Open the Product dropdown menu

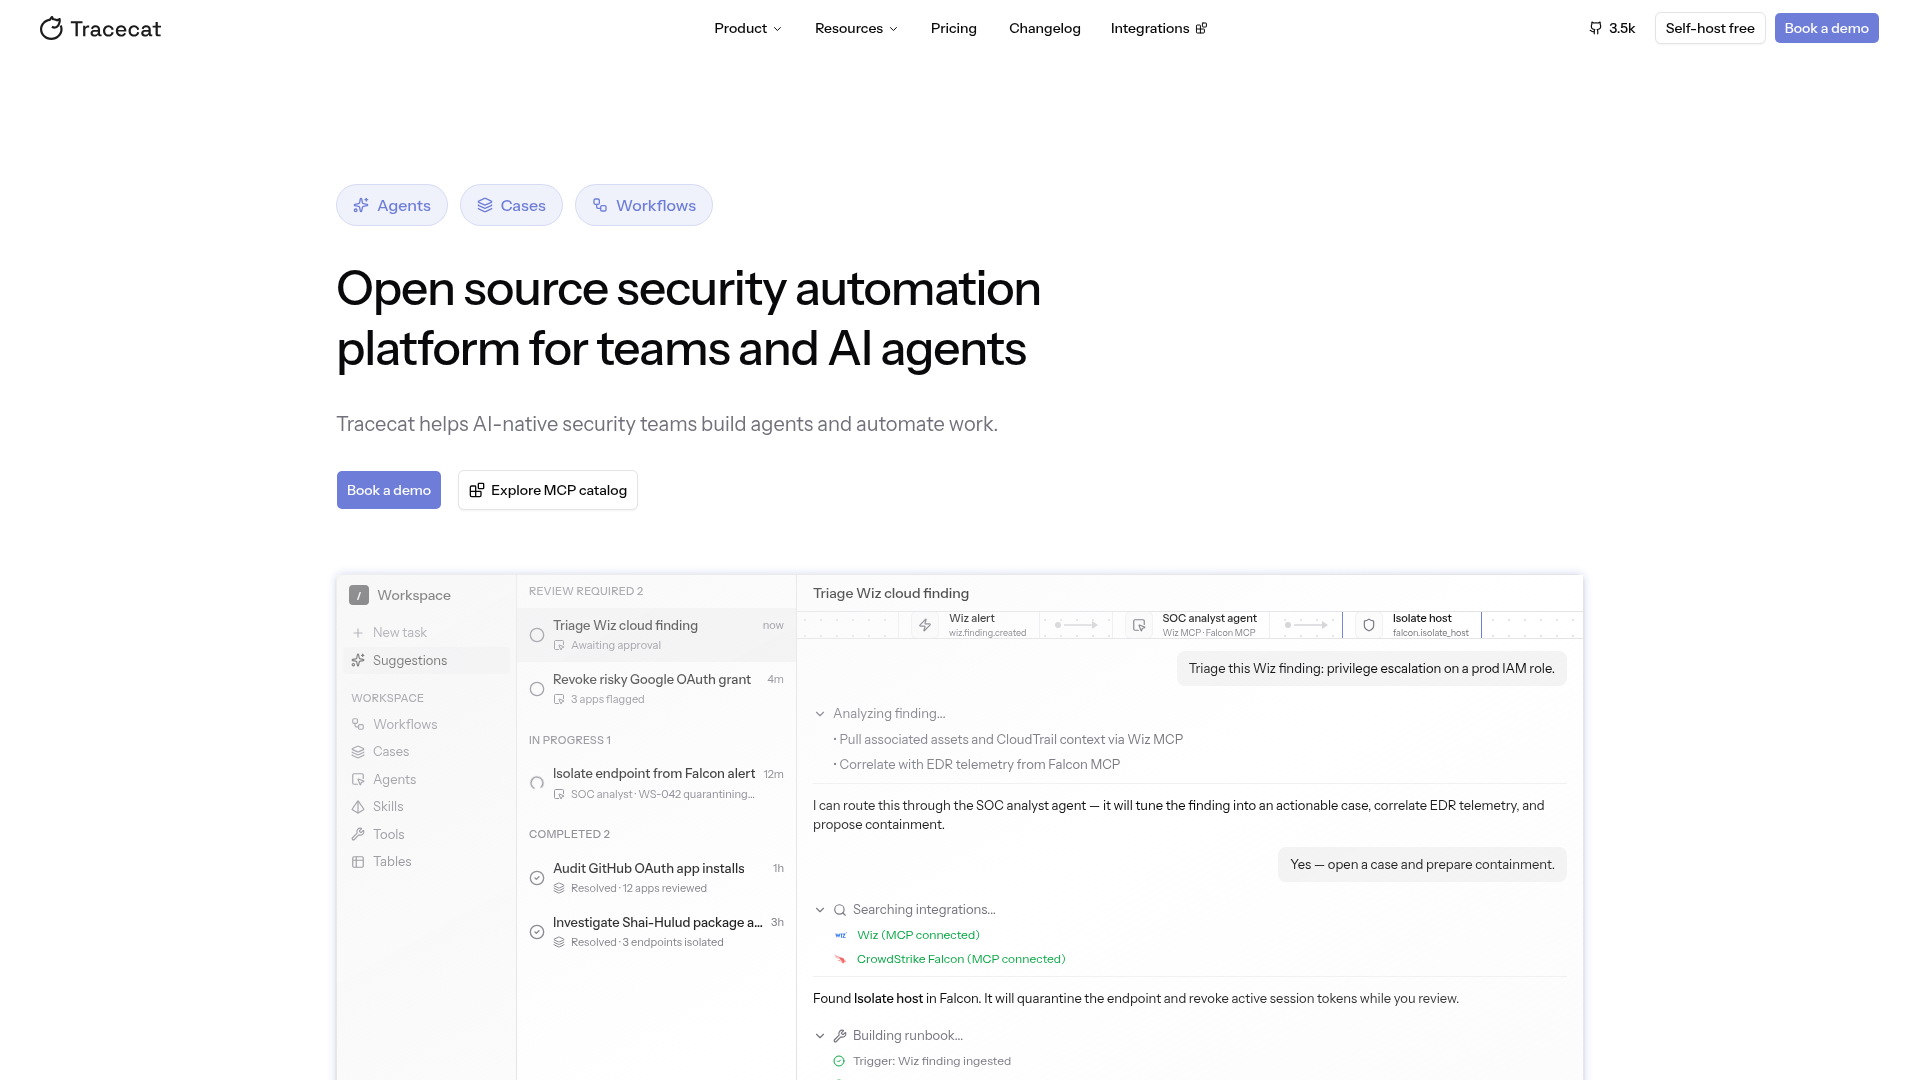(748, 28)
